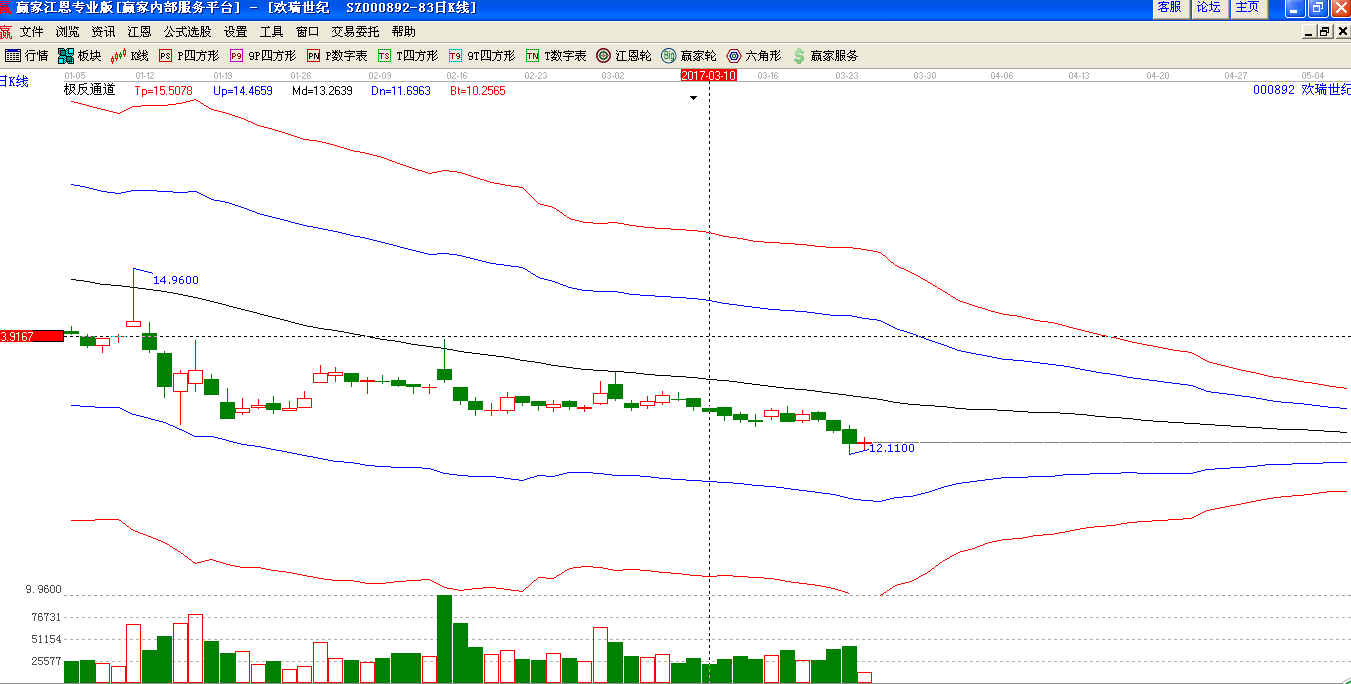Click the Bt=10.2565 value
Image resolution: width=1351 pixels, height=684 pixels.
tap(478, 90)
